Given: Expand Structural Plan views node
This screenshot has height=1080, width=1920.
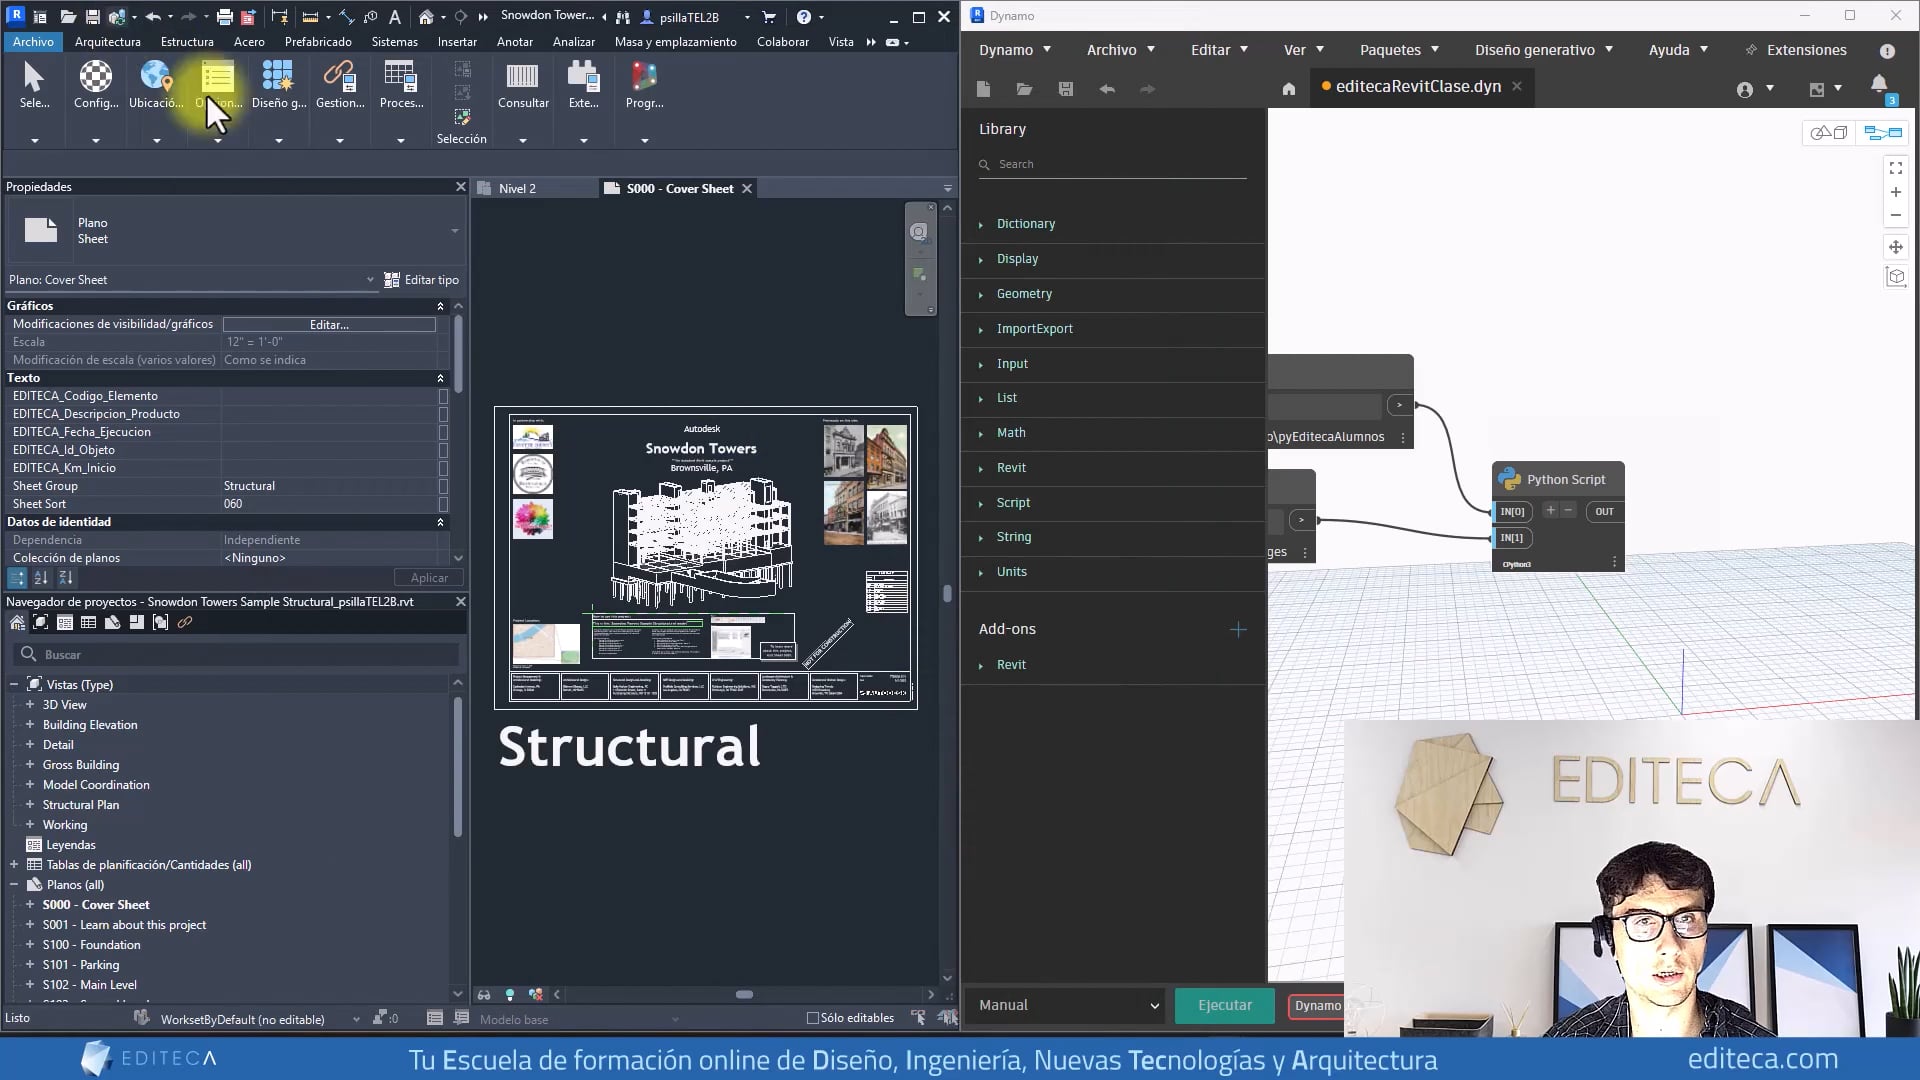Looking at the screenshot, I should coord(30,805).
